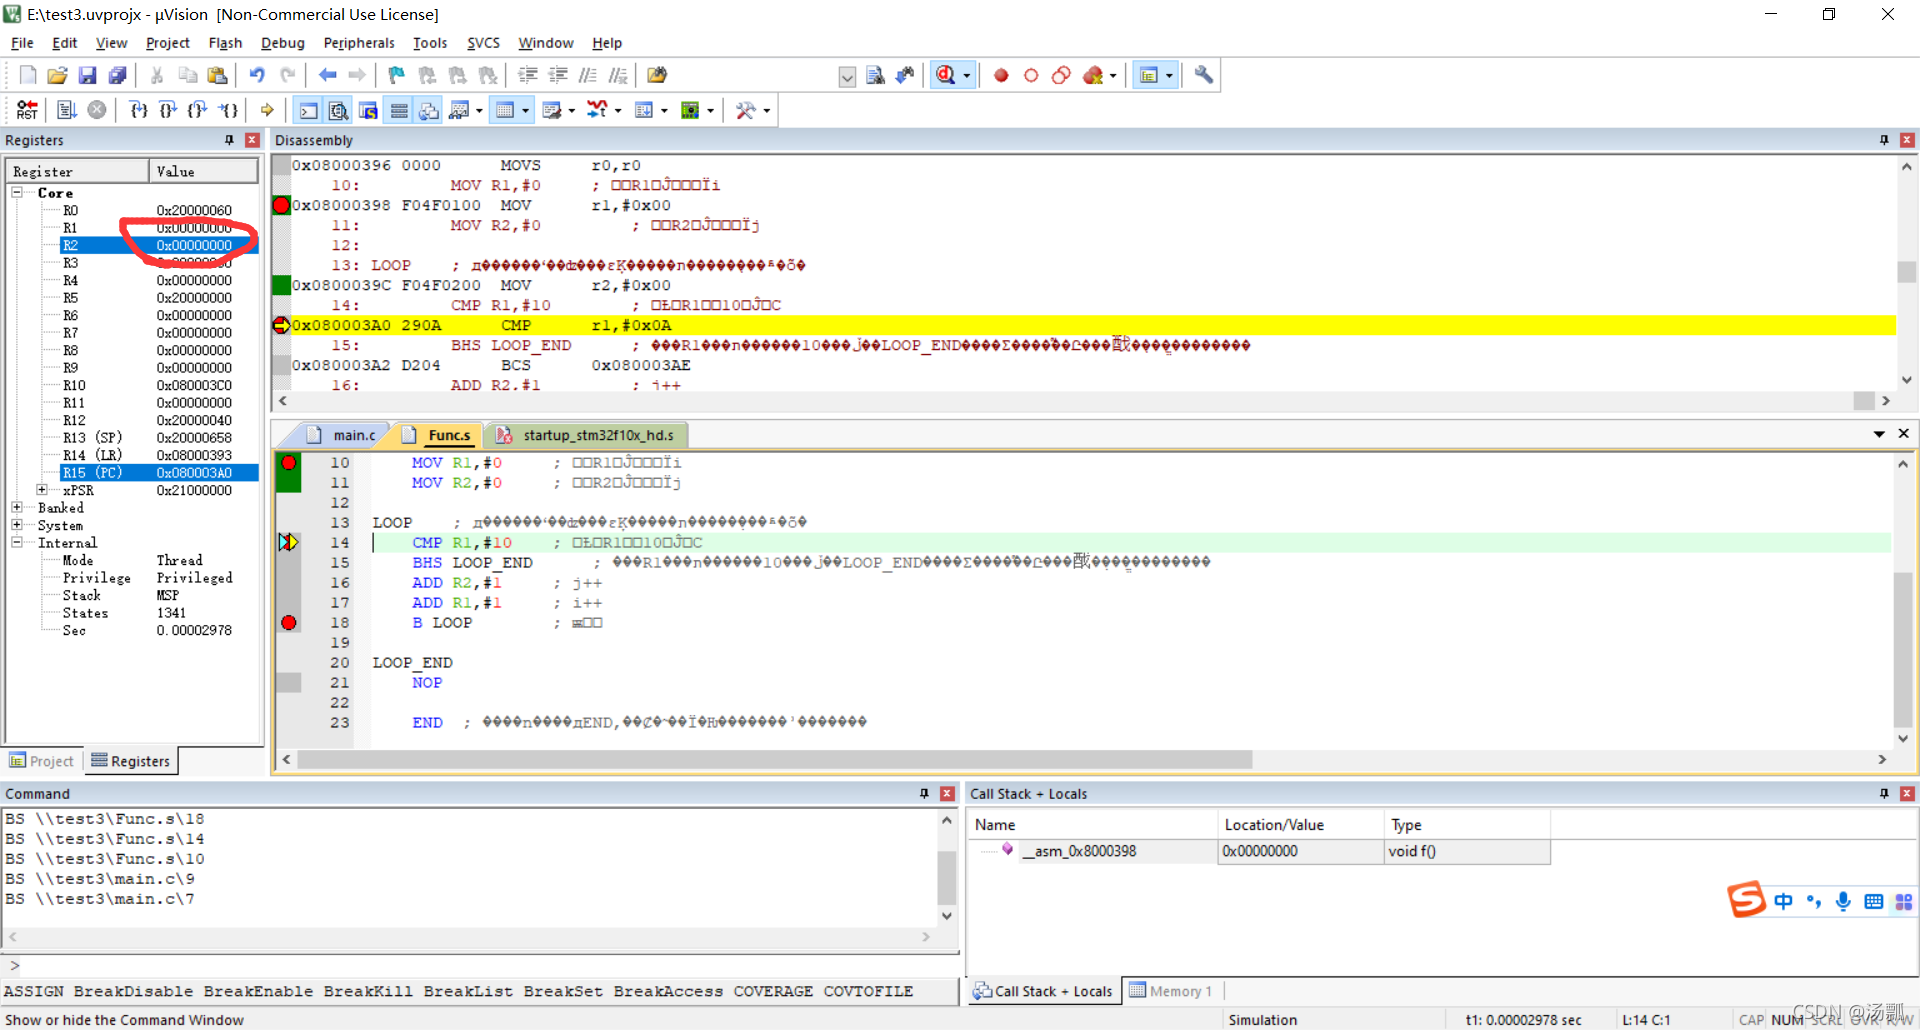The height and width of the screenshot is (1030, 1920).
Task: Toggle the Disassembly Window toolbar button
Action: tap(339, 110)
